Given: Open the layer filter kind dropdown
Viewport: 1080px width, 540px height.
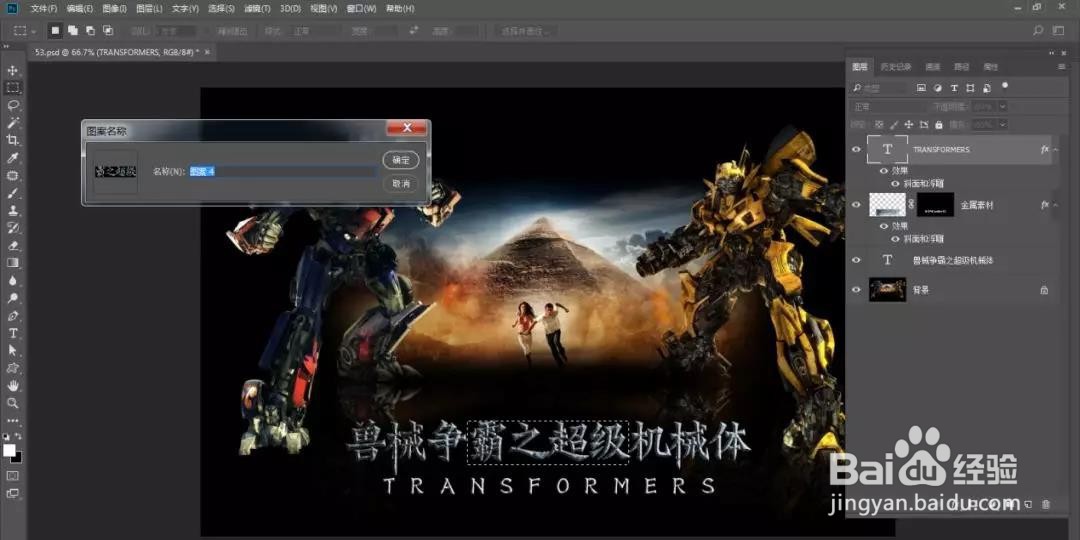Looking at the screenshot, I should [880, 88].
